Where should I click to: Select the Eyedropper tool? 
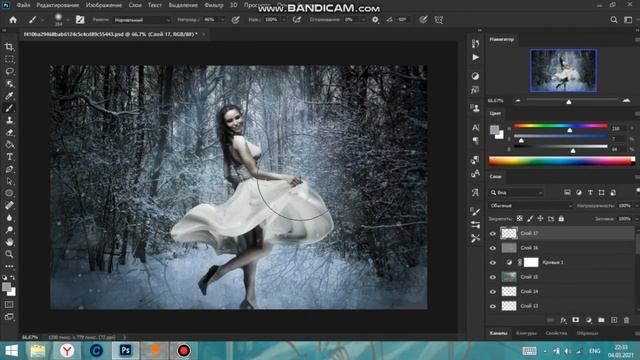pyautogui.click(x=9, y=96)
